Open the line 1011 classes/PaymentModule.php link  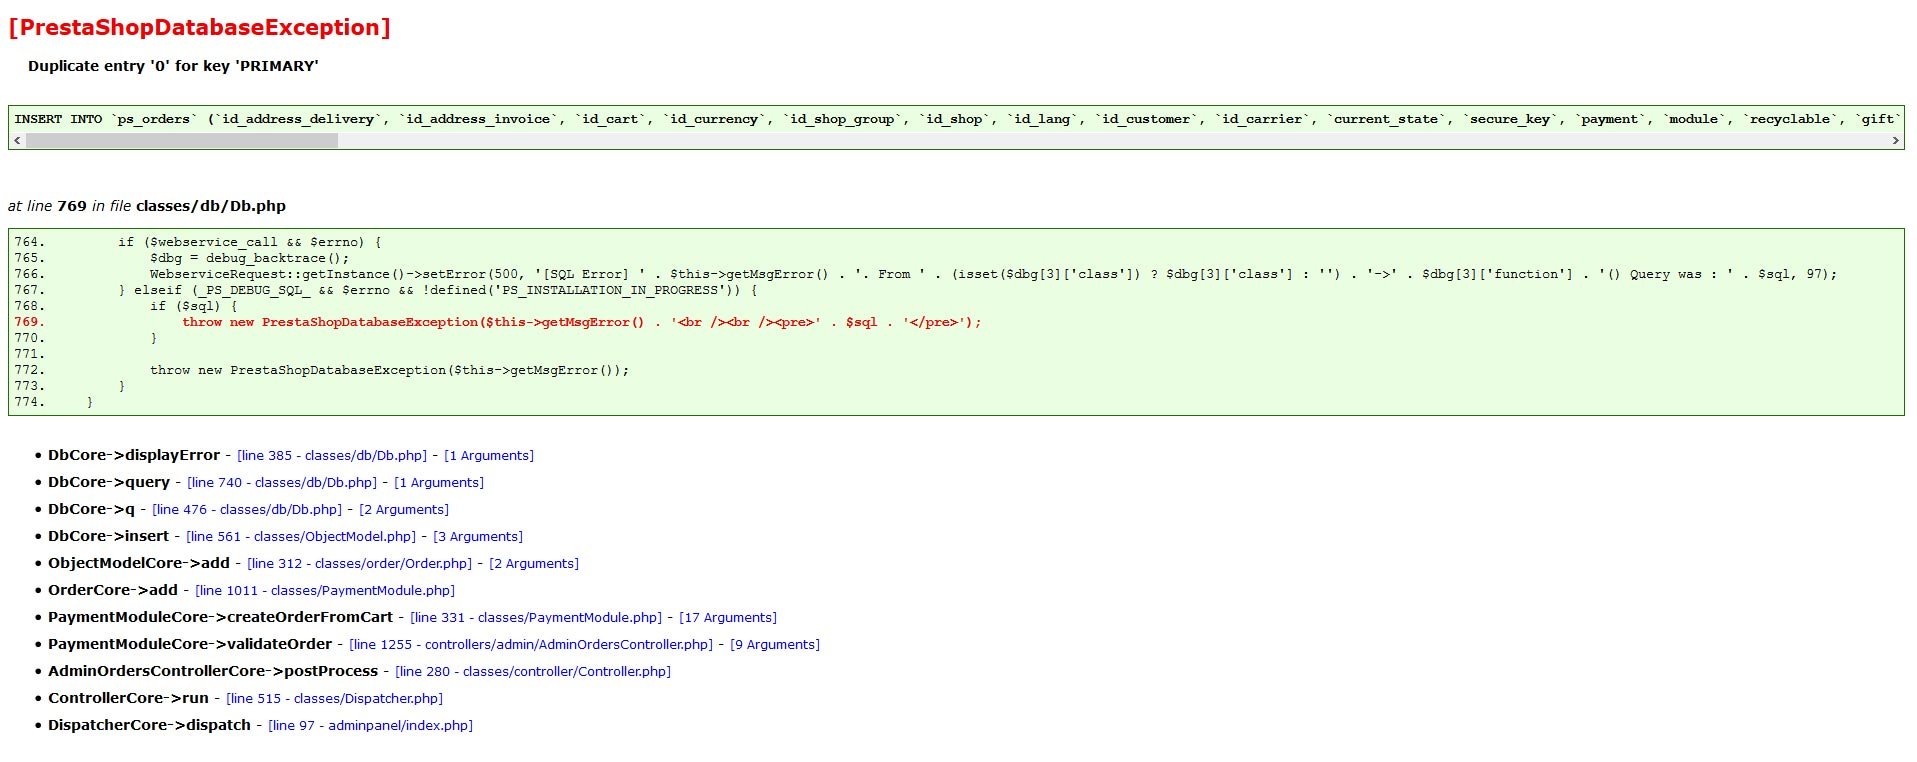tap(325, 591)
